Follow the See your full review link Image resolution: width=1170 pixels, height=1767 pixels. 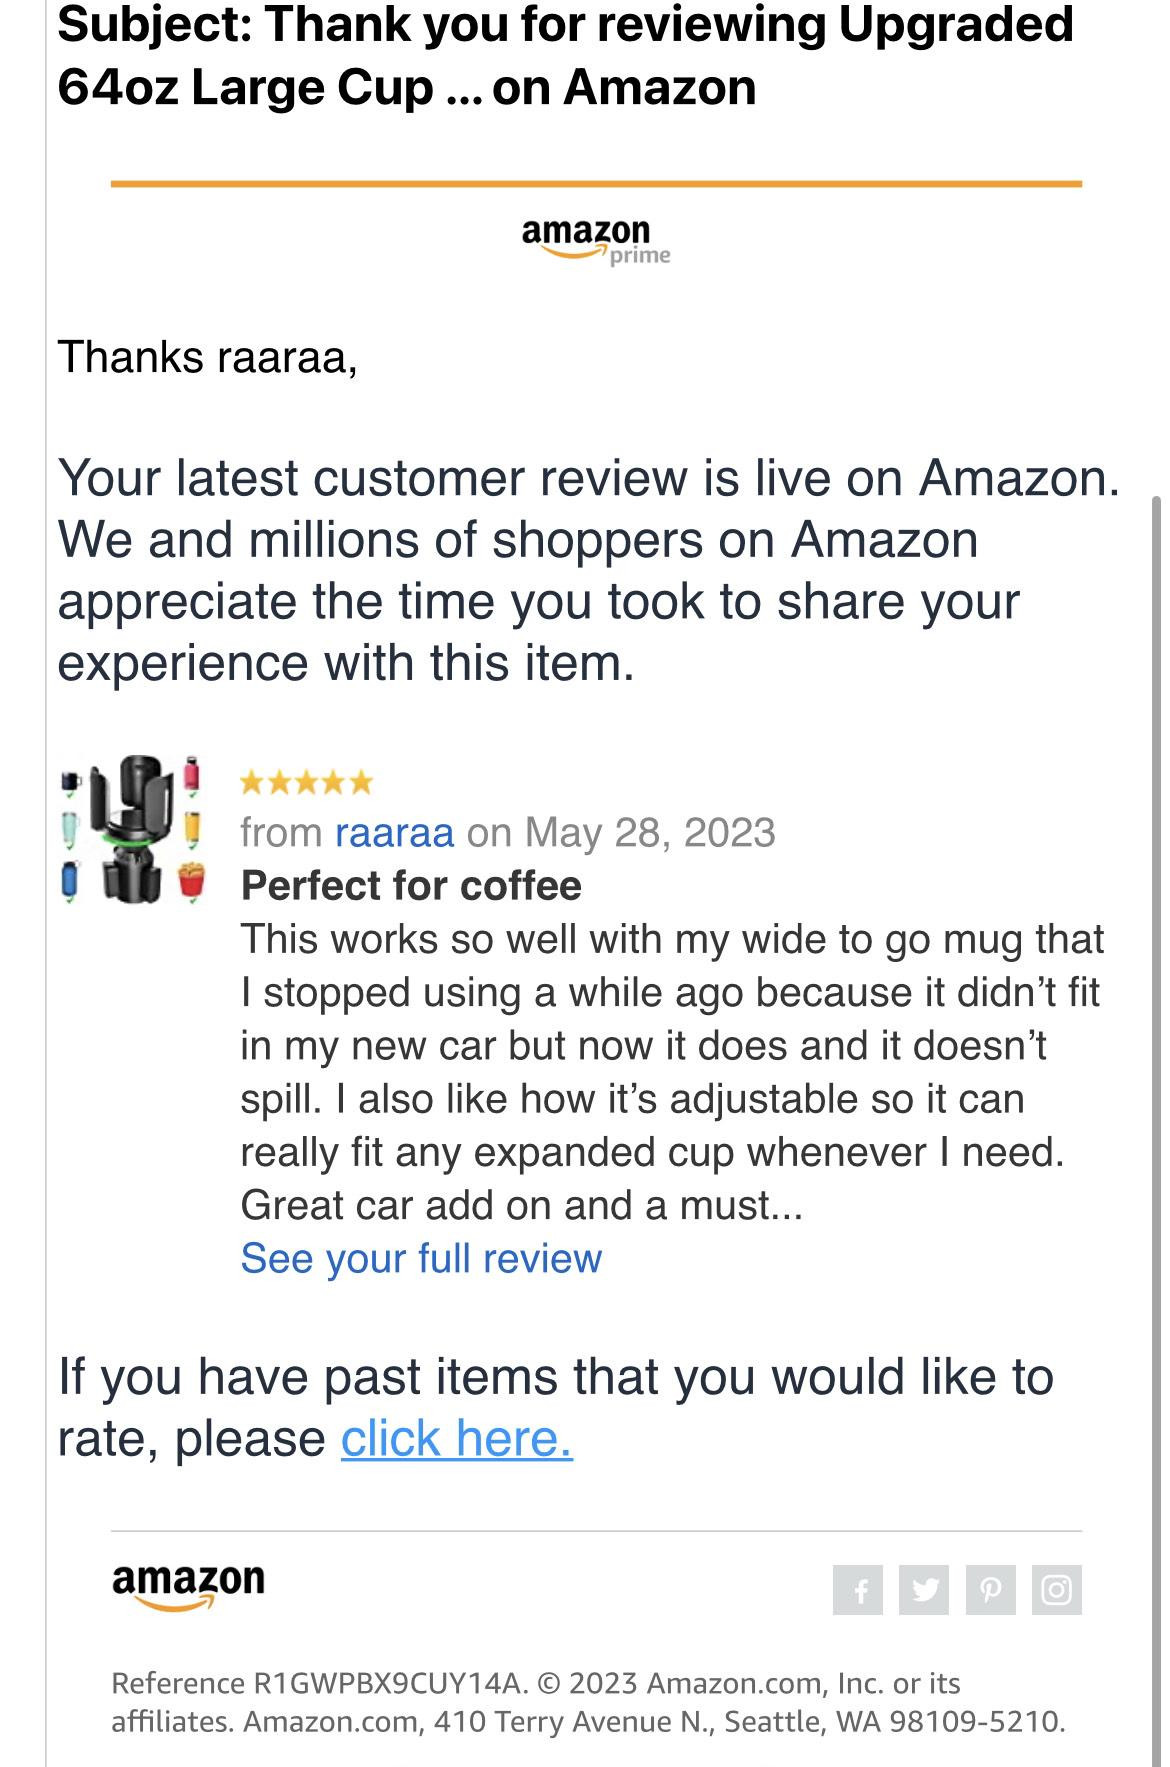[x=421, y=1258]
